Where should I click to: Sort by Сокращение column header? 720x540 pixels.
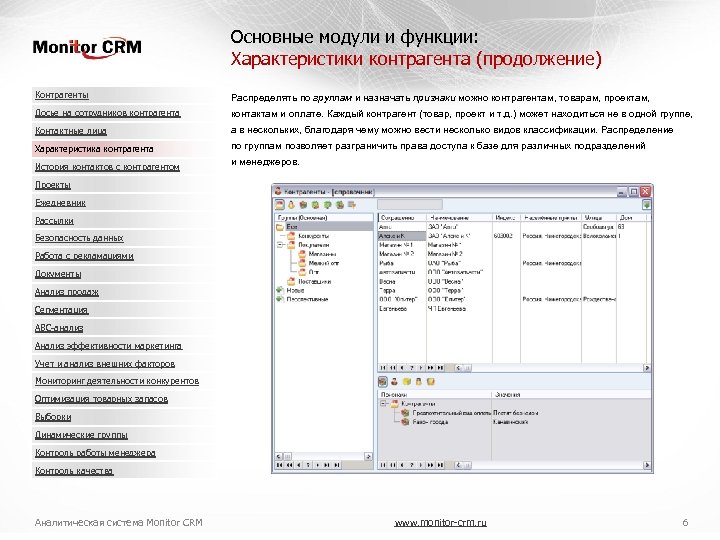tap(402, 218)
